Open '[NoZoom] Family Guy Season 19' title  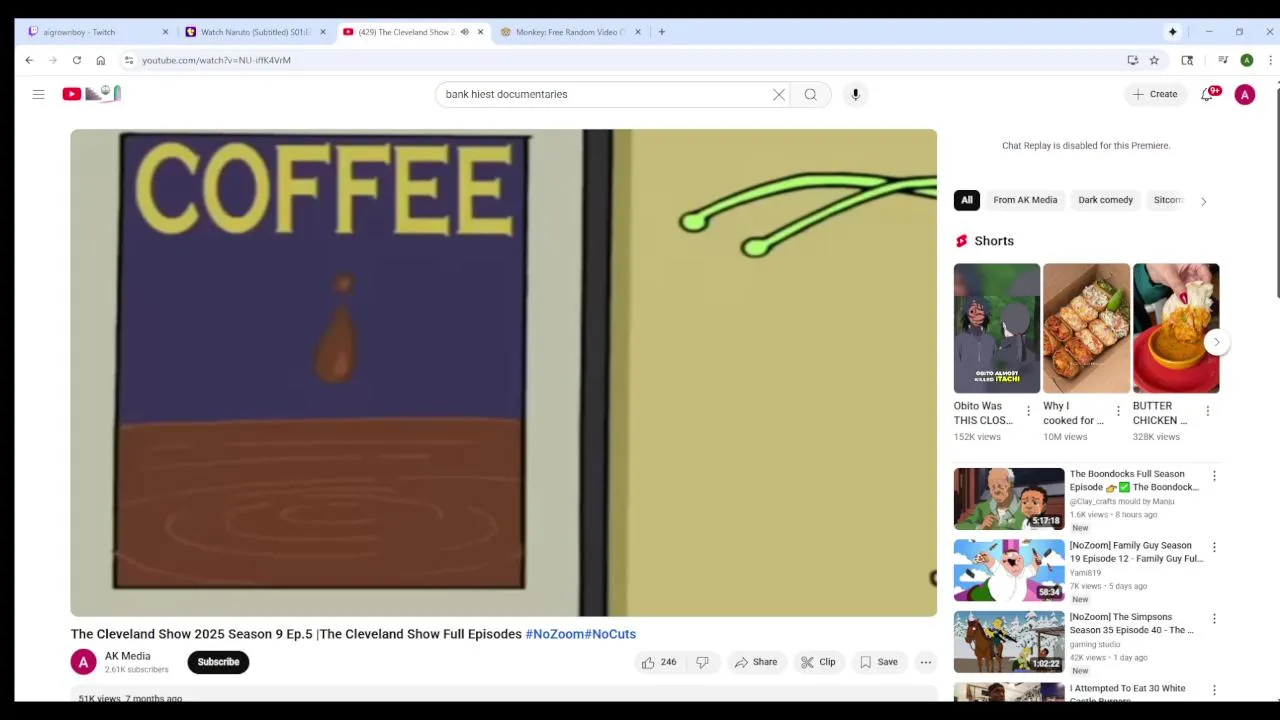[1136, 552]
